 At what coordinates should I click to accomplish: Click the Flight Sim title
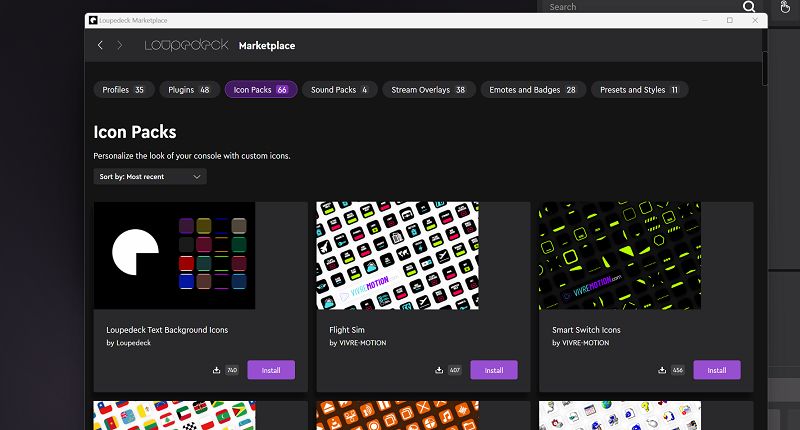(x=347, y=330)
